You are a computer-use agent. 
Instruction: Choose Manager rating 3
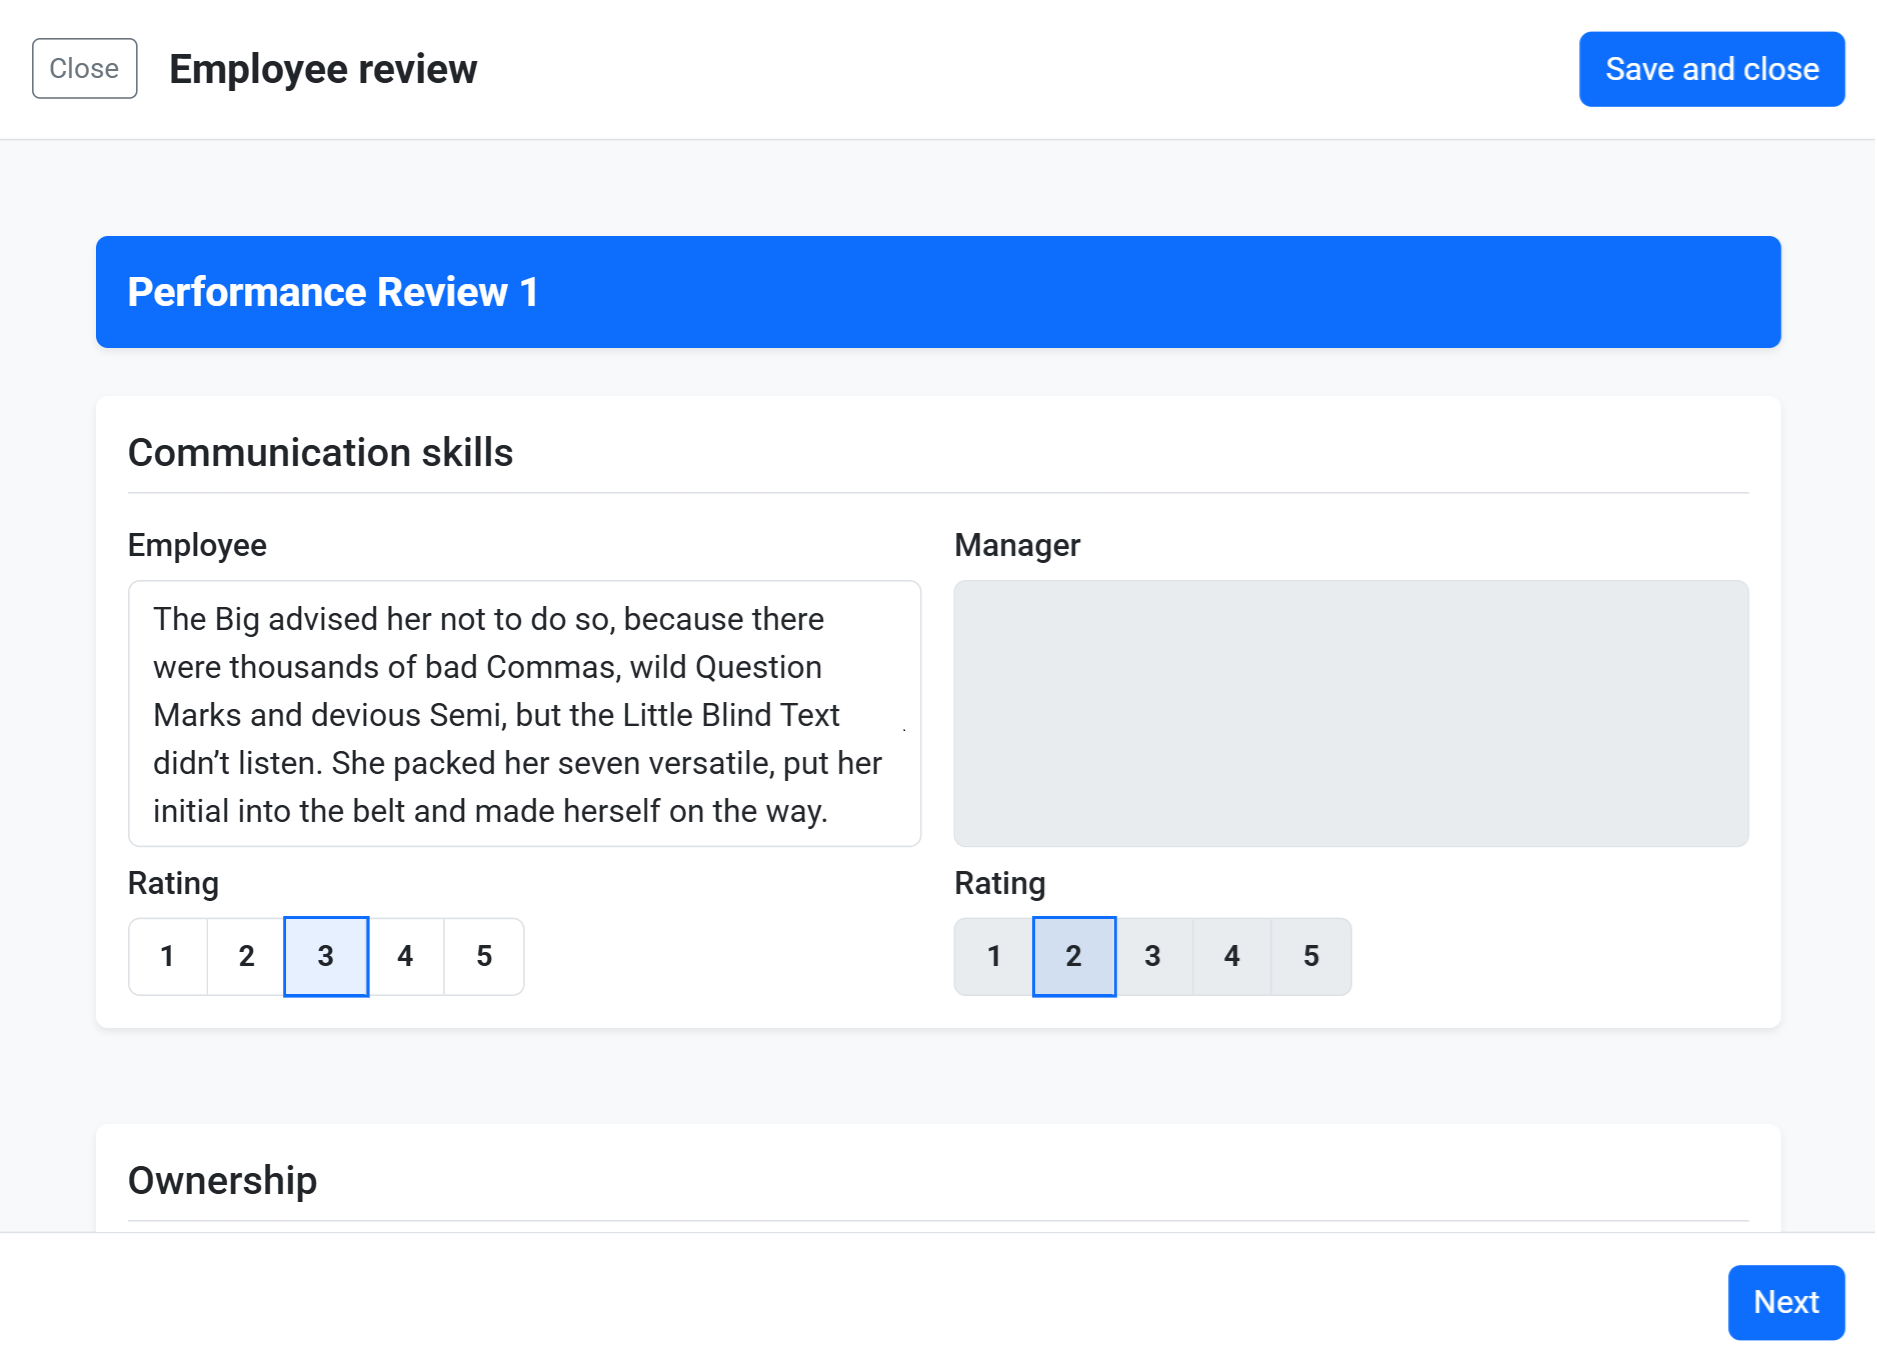tap(1153, 957)
